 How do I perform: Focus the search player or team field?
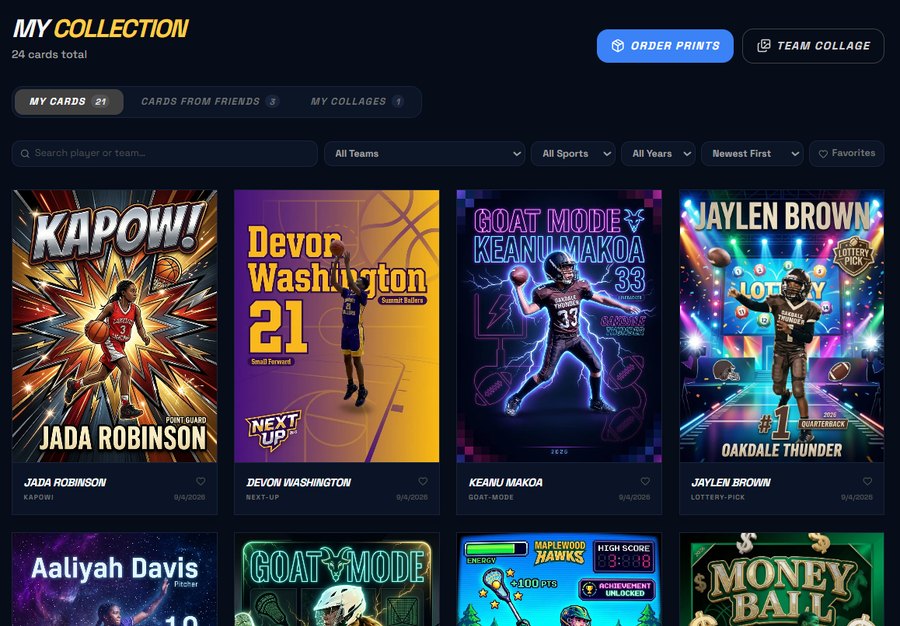click(x=164, y=153)
